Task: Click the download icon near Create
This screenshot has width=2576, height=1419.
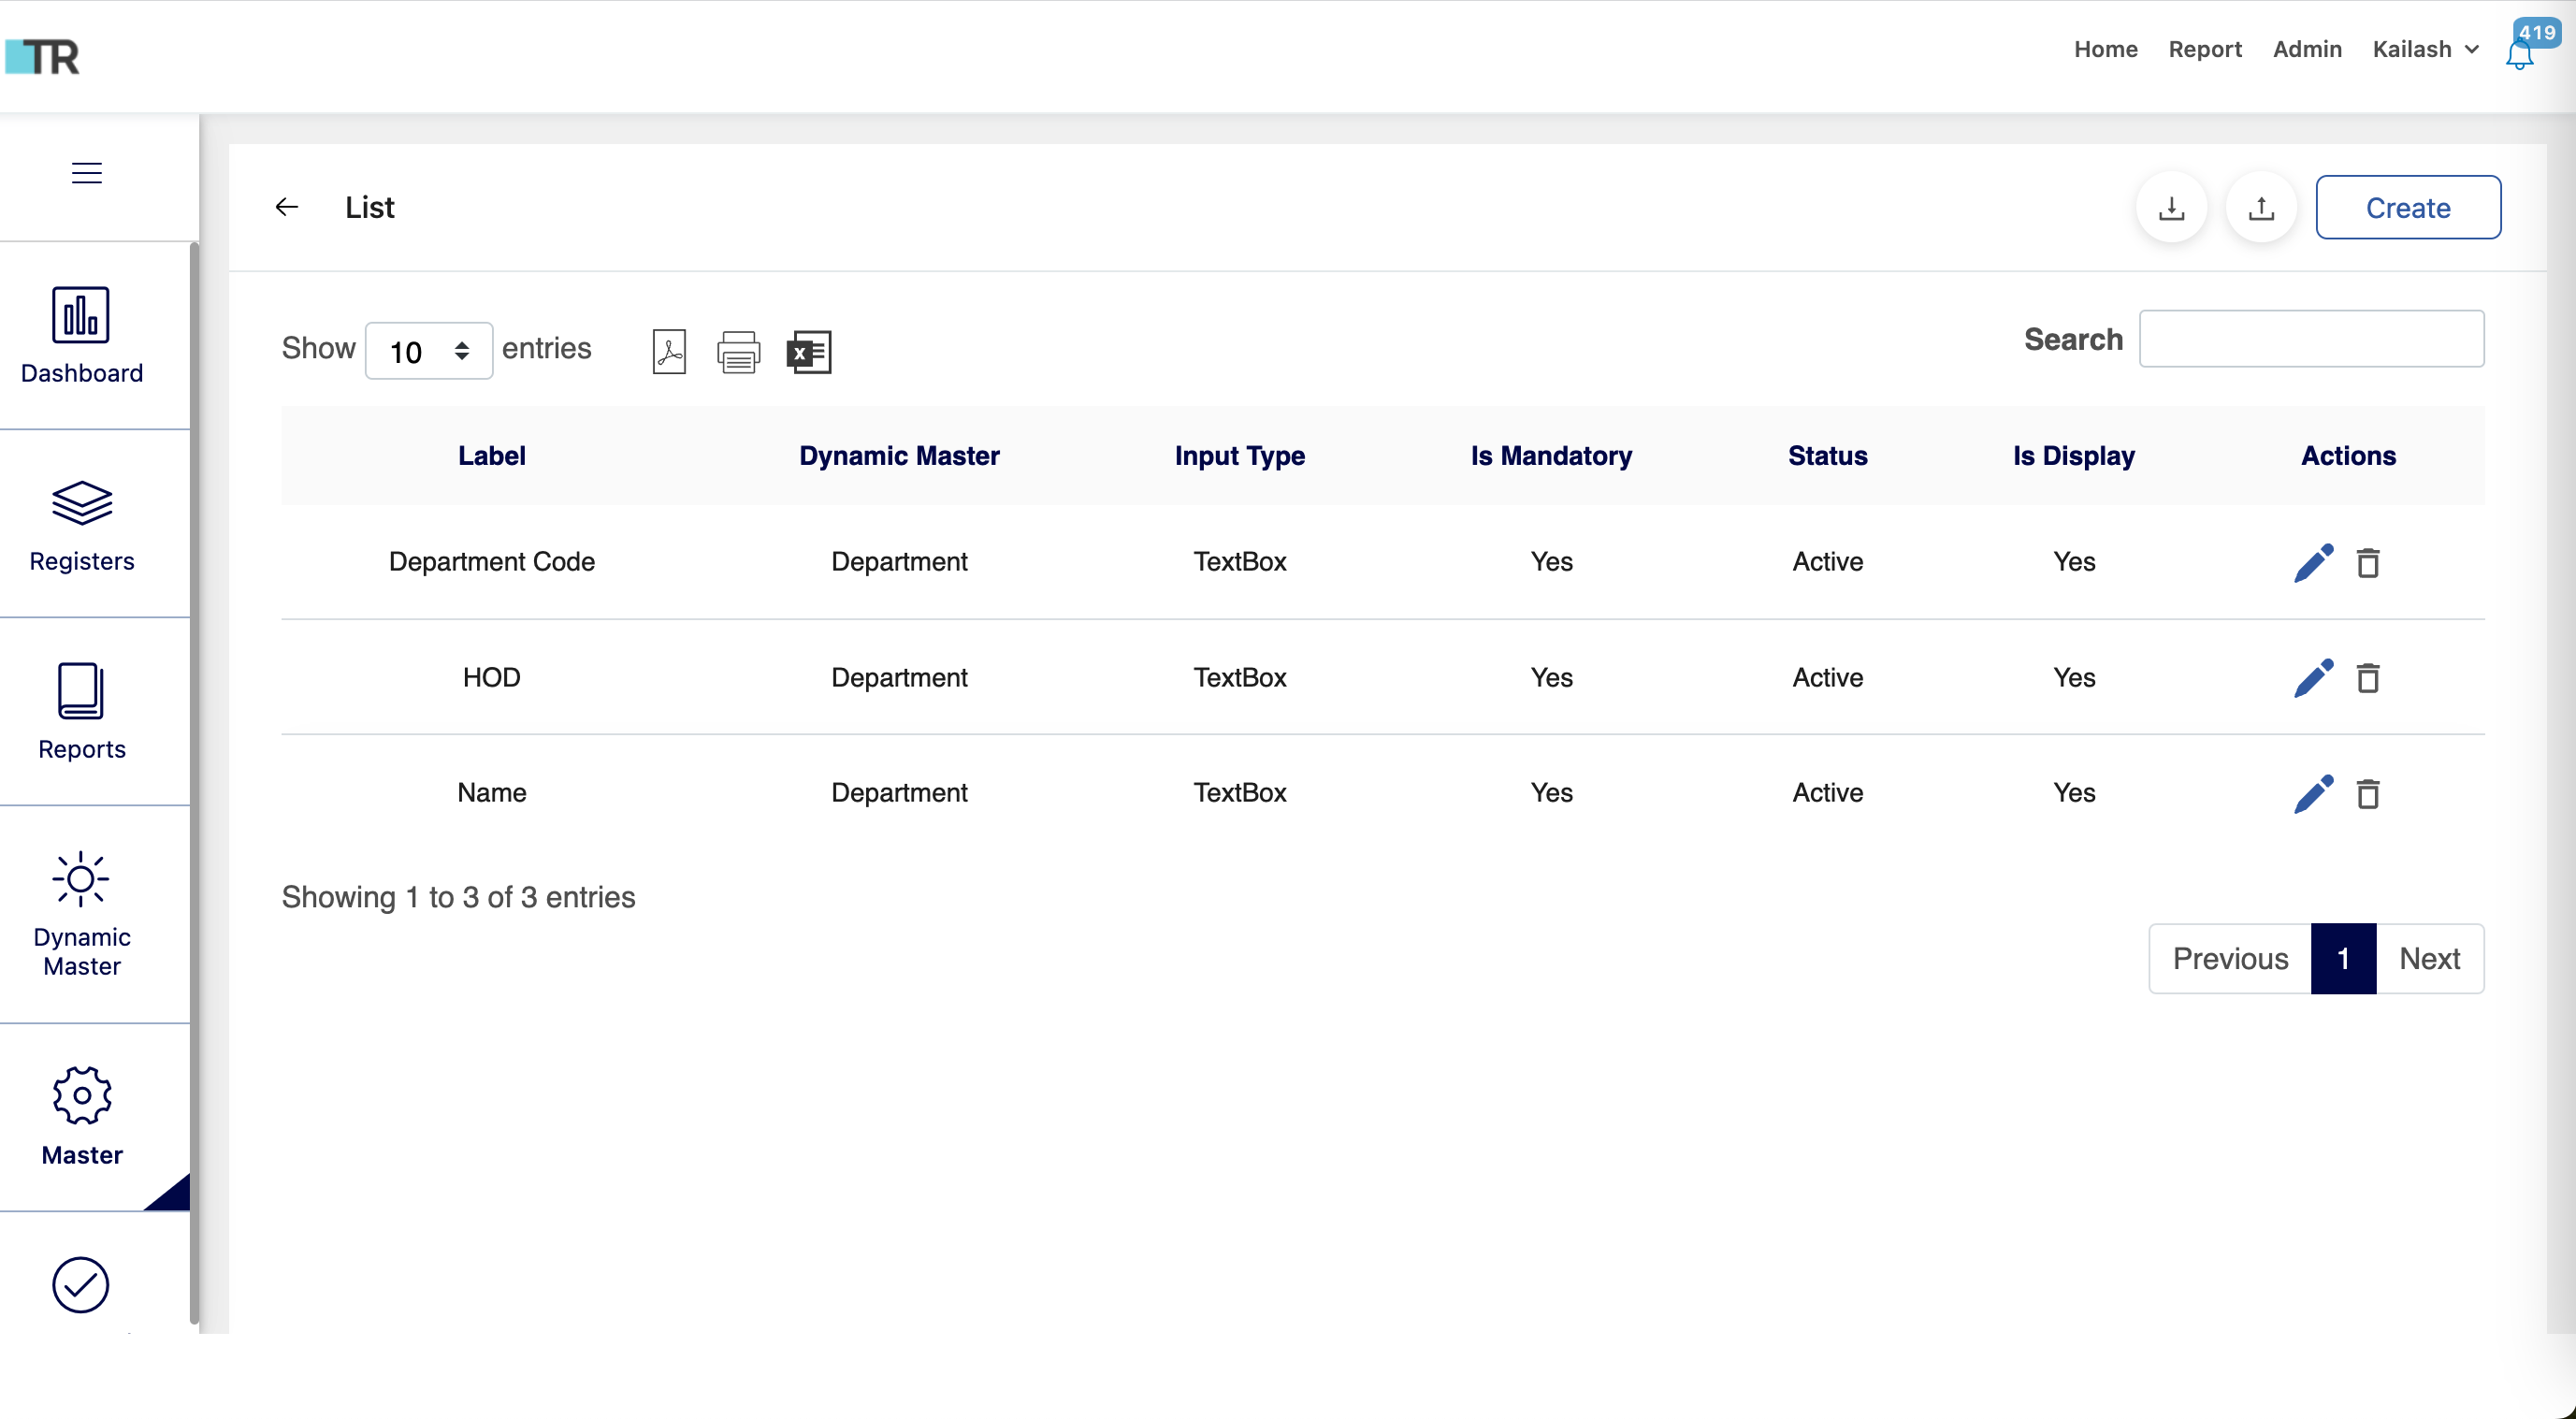Action: point(2171,207)
